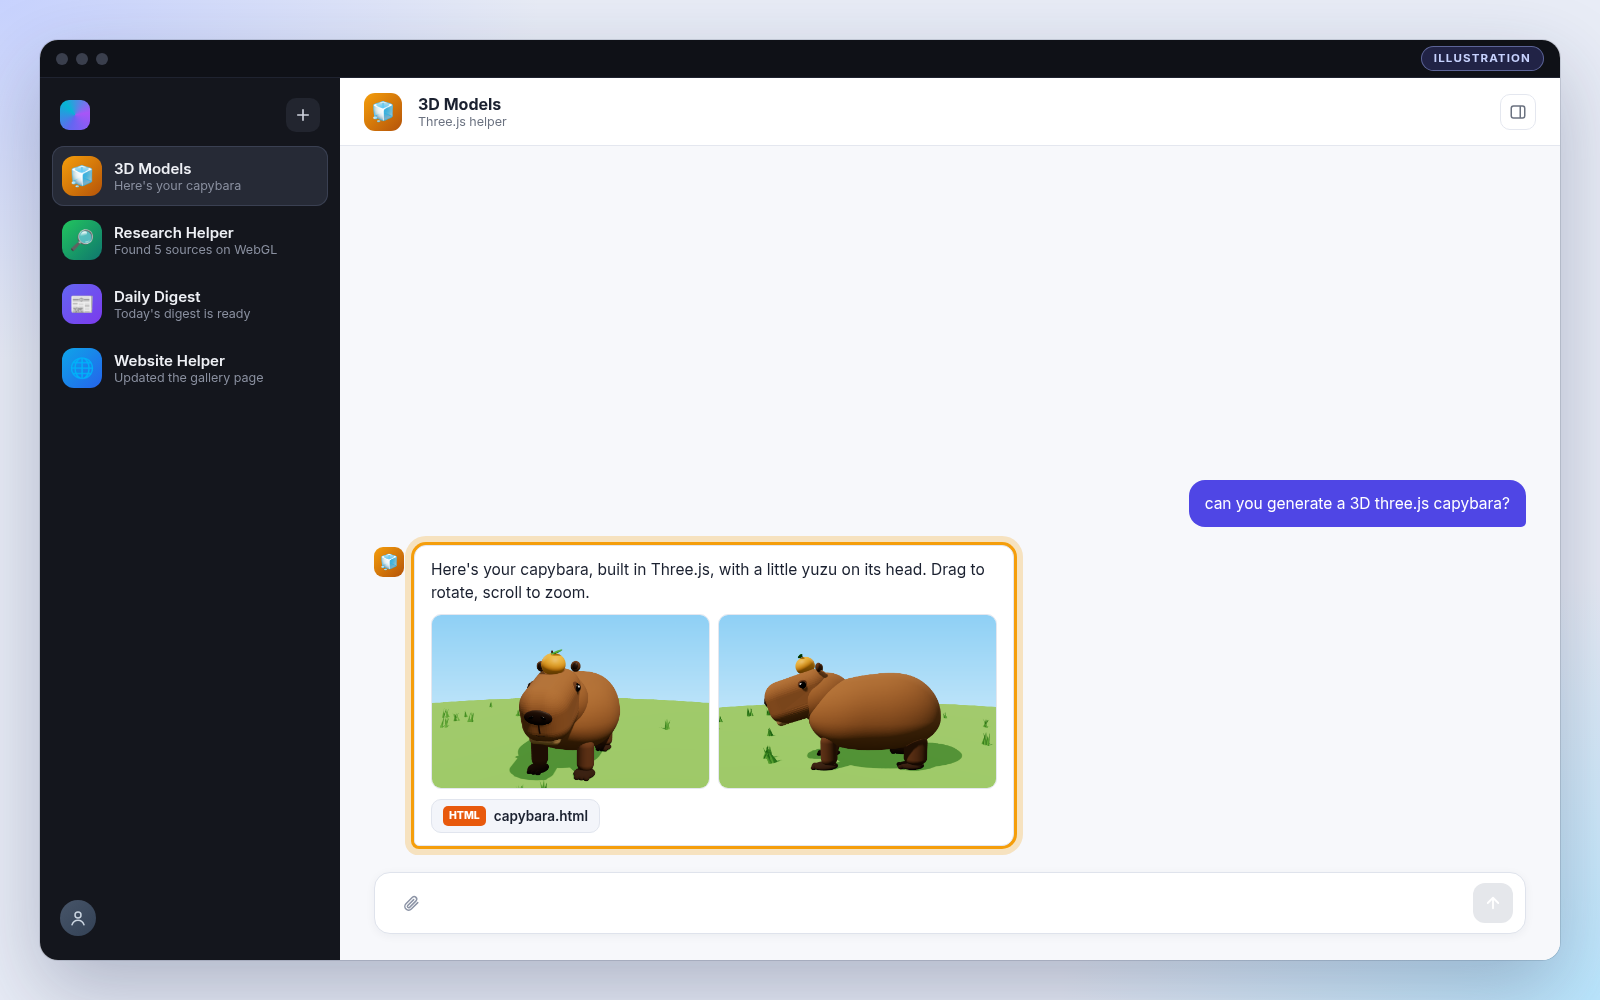The height and width of the screenshot is (1000, 1600).
Task: Open the Website Helper conversation
Action: (x=190, y=368)
